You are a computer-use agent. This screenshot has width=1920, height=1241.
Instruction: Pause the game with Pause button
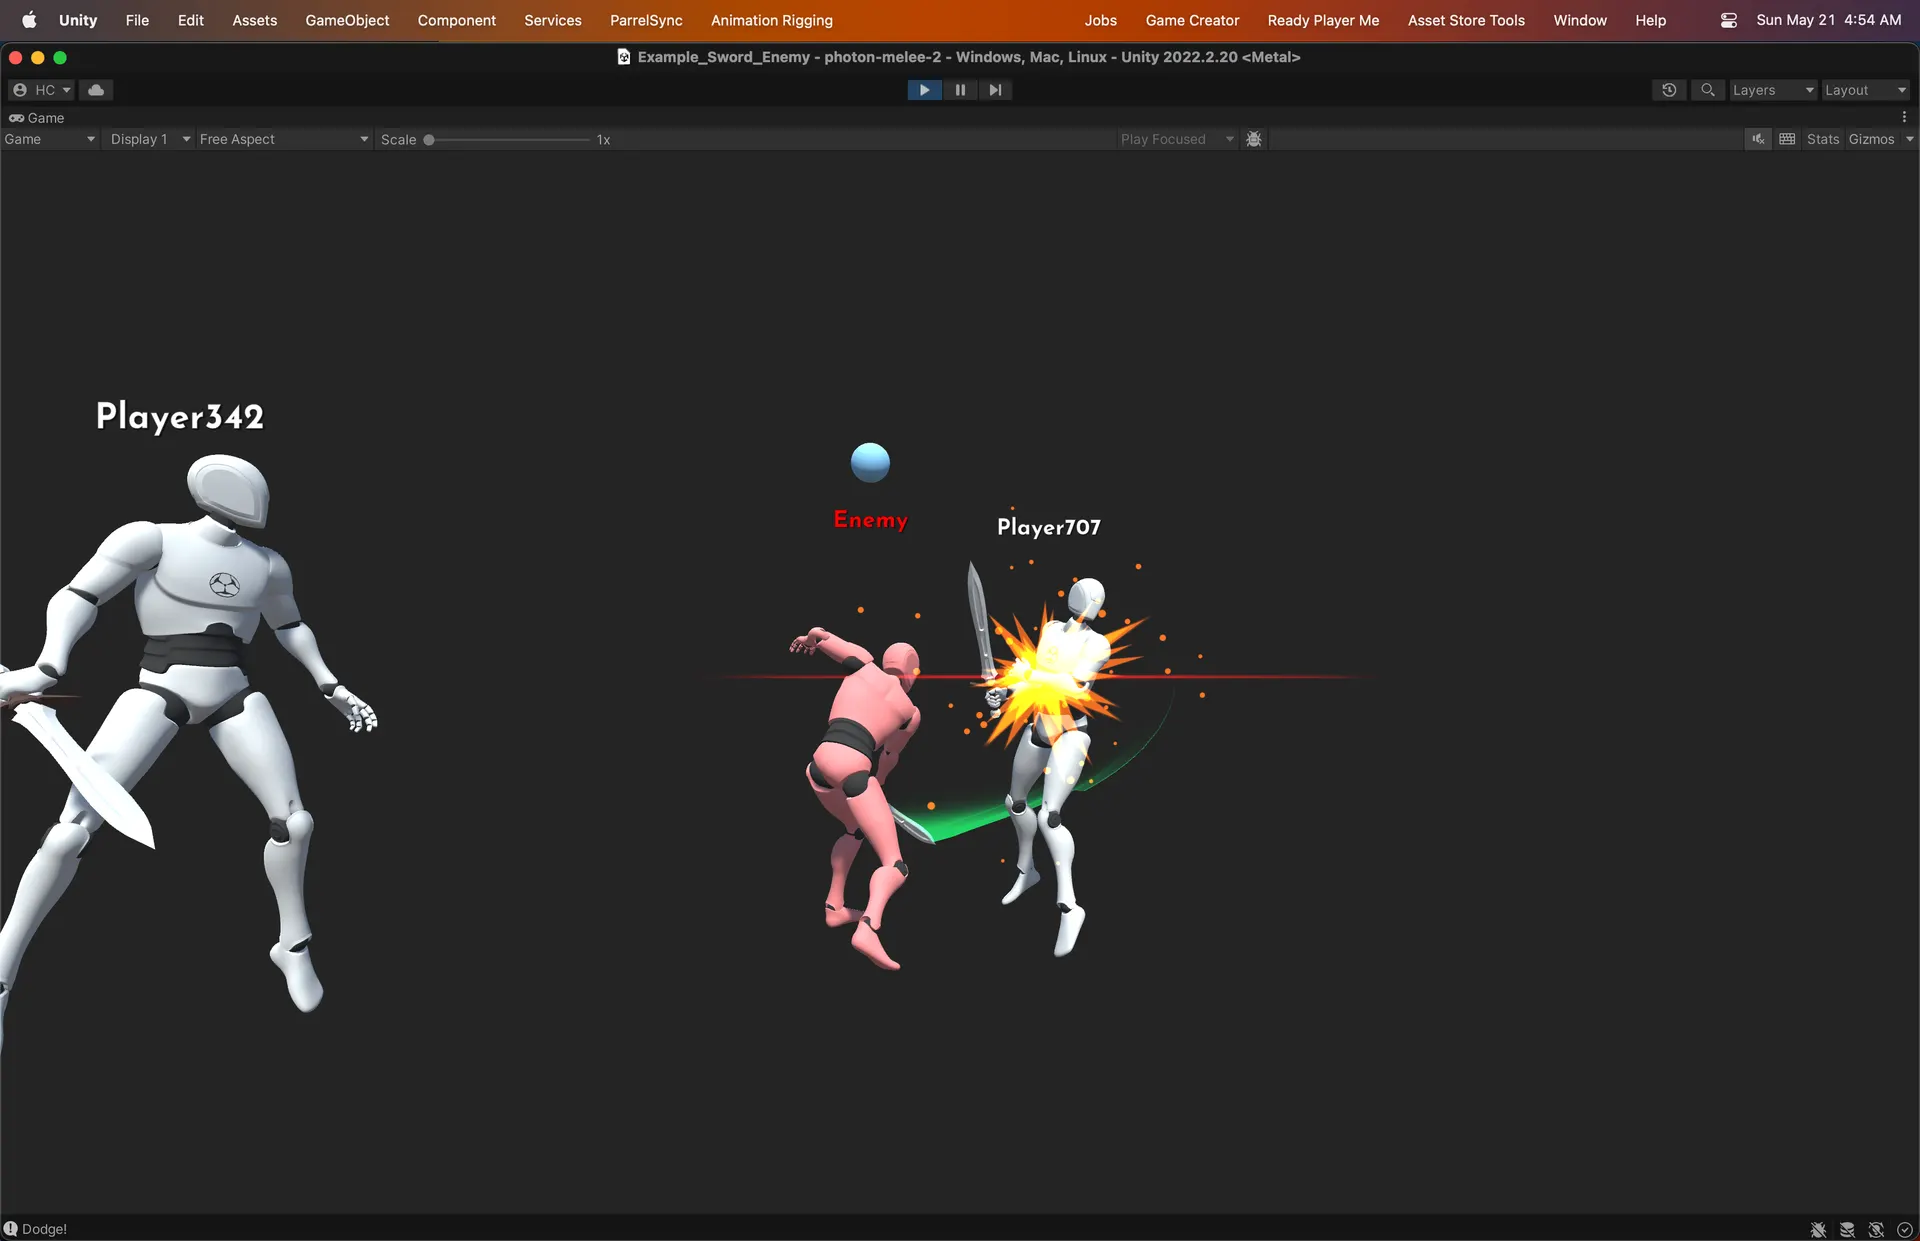[x=960, y=90]
